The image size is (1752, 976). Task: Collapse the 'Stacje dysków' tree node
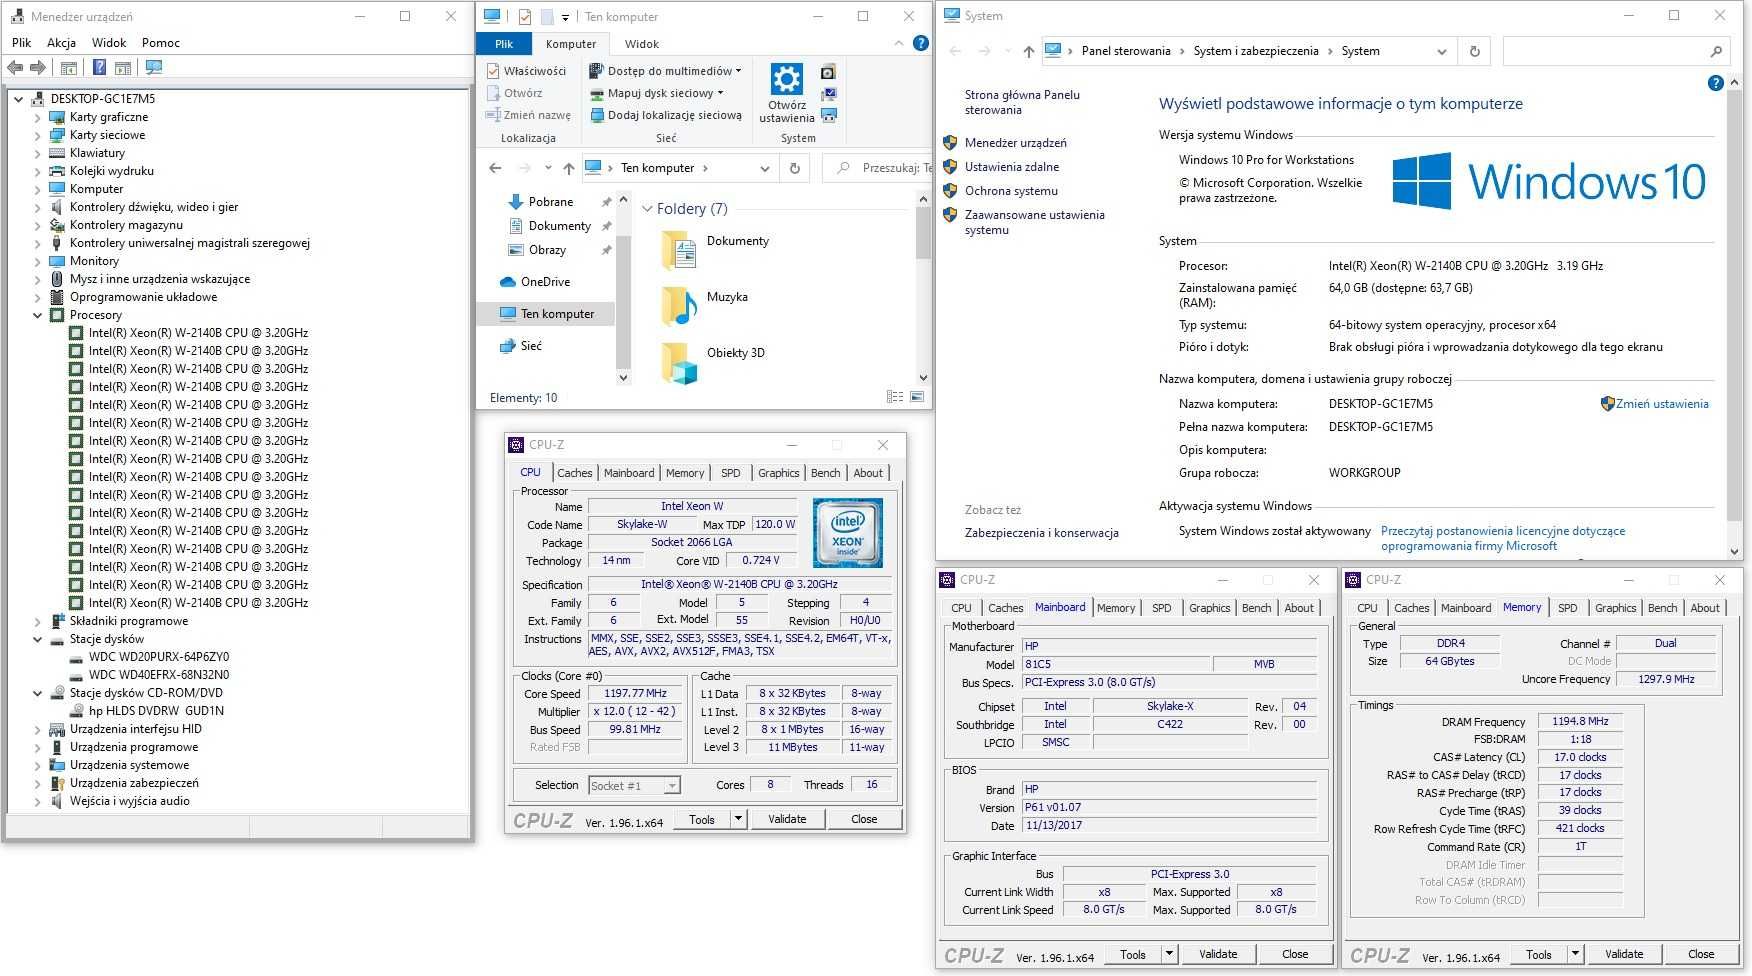(x=38, y=639)
